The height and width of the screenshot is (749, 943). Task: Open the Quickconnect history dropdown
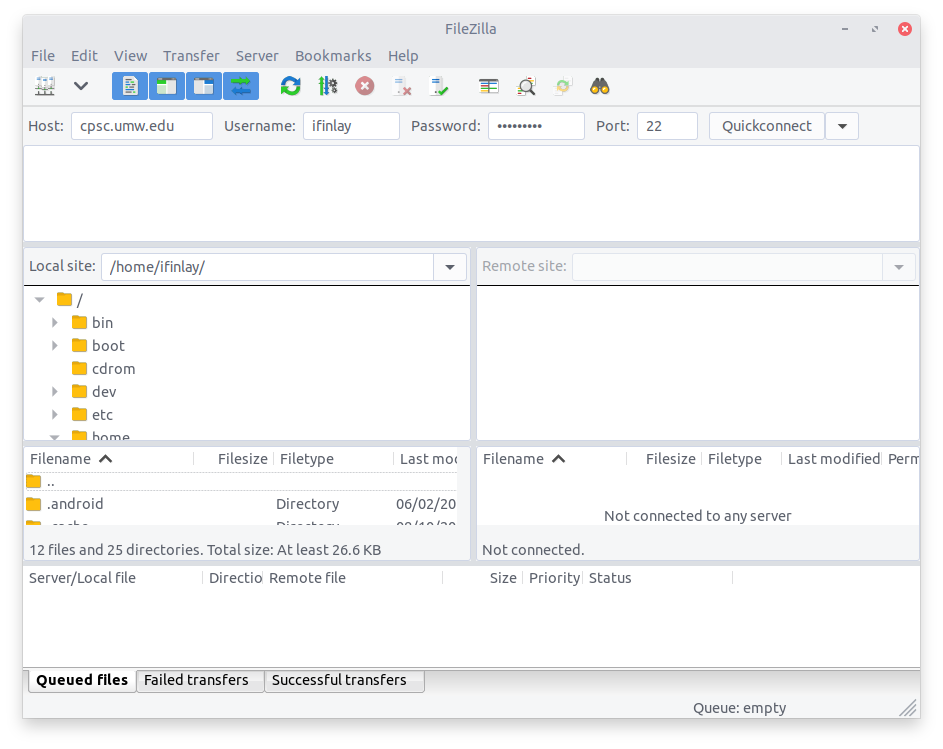click(x=842, y=126)
